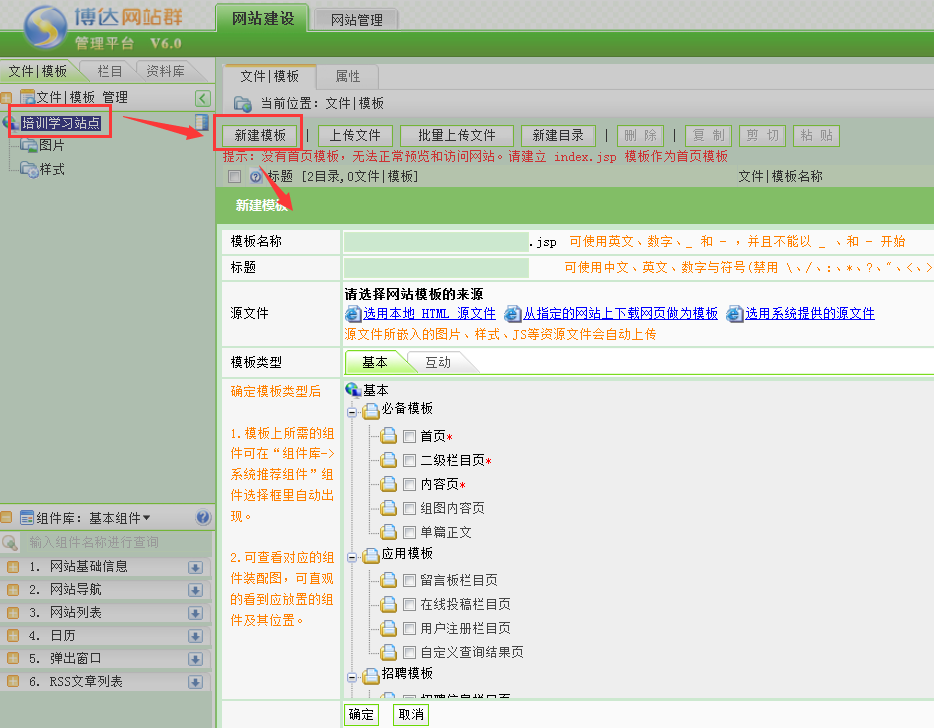Tick the 二级栏目页 checkbox

pyautogui.click(x=409, y=460)
